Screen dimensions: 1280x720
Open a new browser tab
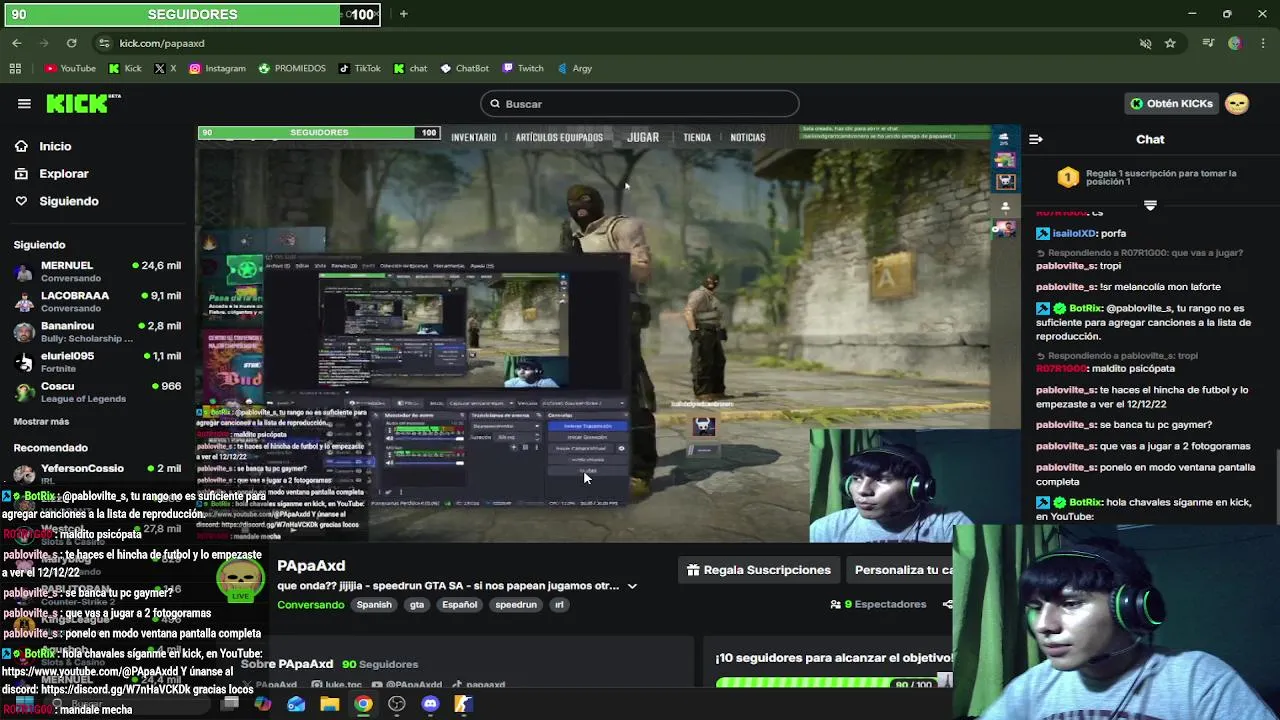(x=403, y=14)
